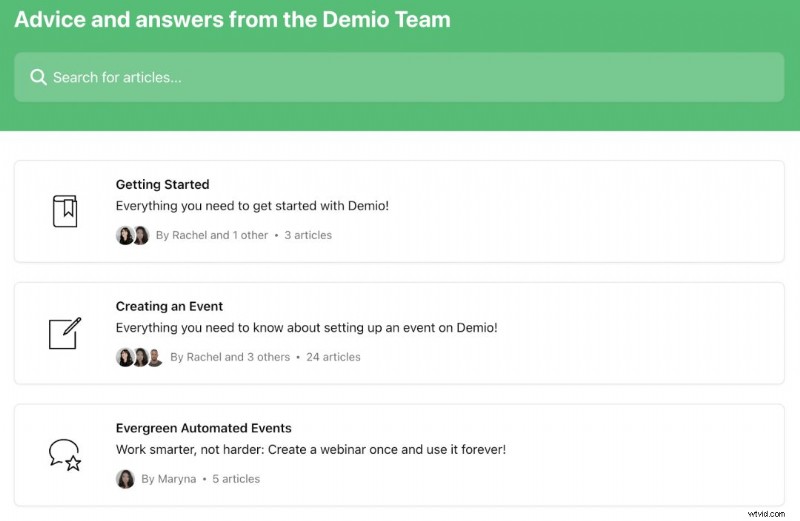
Task: Click the bookmark book icon for Getting Started
Action: pos(65,211)
